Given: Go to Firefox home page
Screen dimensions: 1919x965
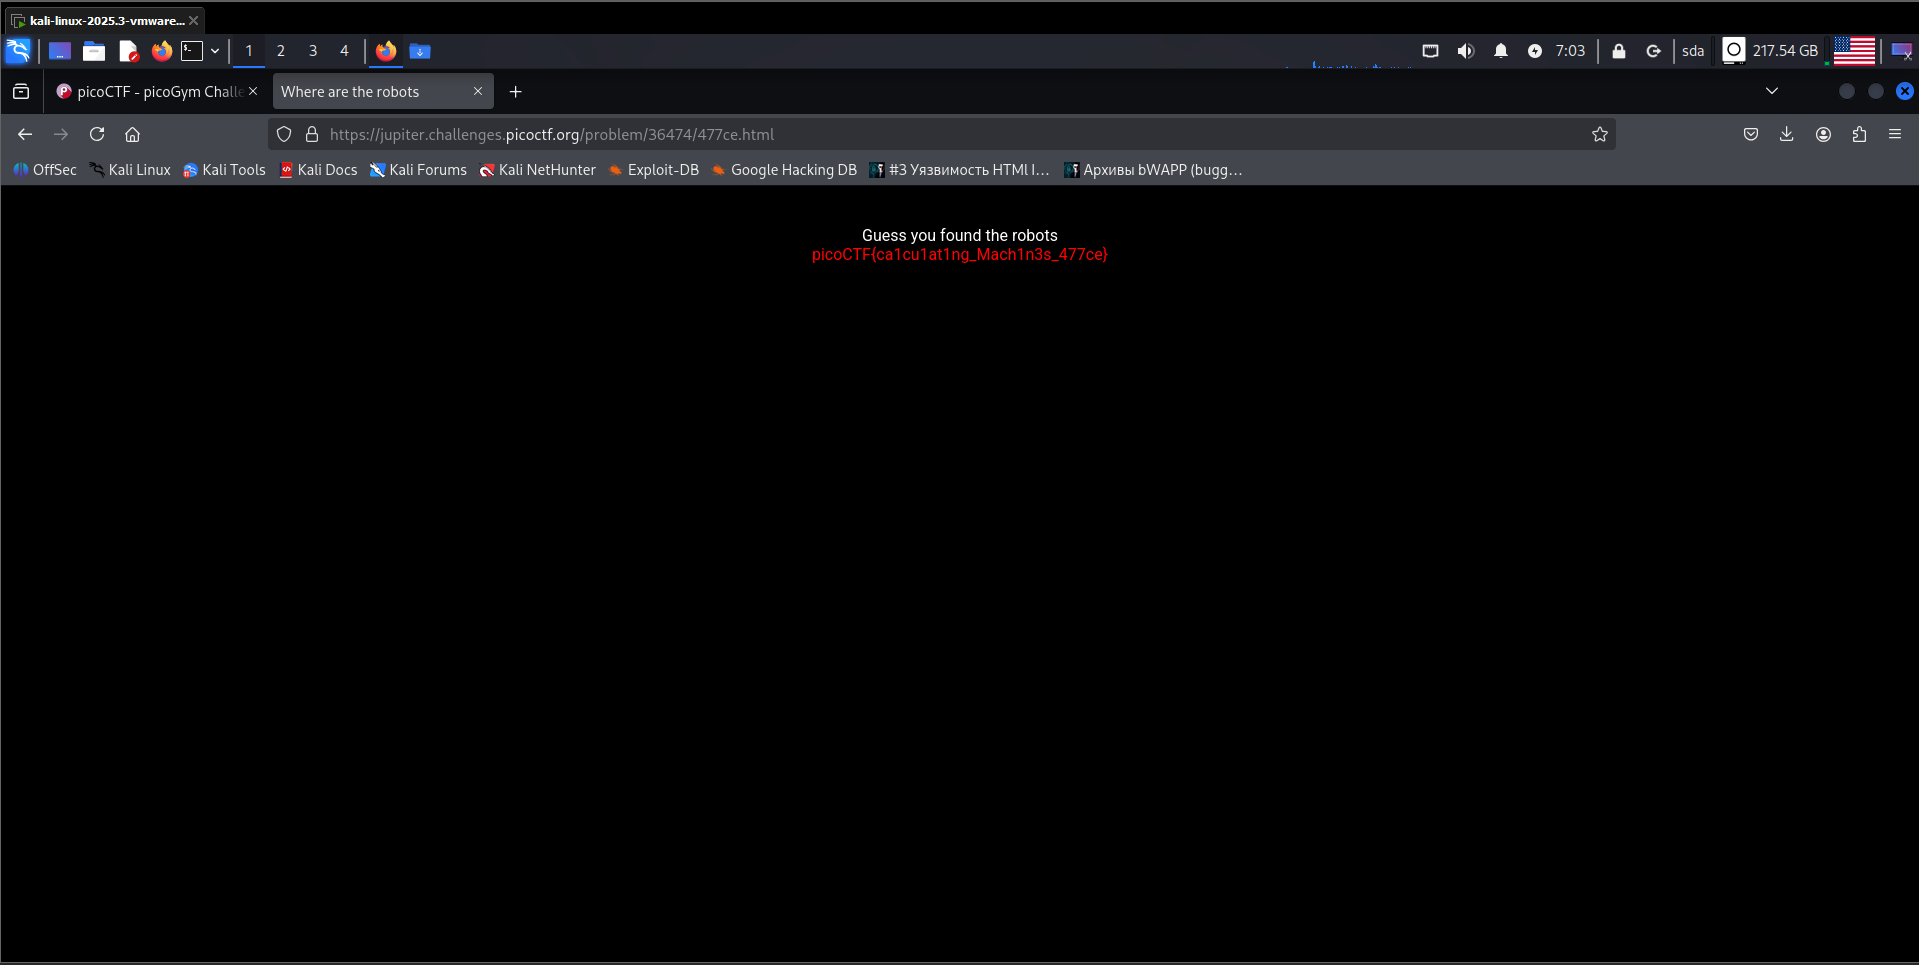Looking at the screenshot, I should click(x=132, y=134).
